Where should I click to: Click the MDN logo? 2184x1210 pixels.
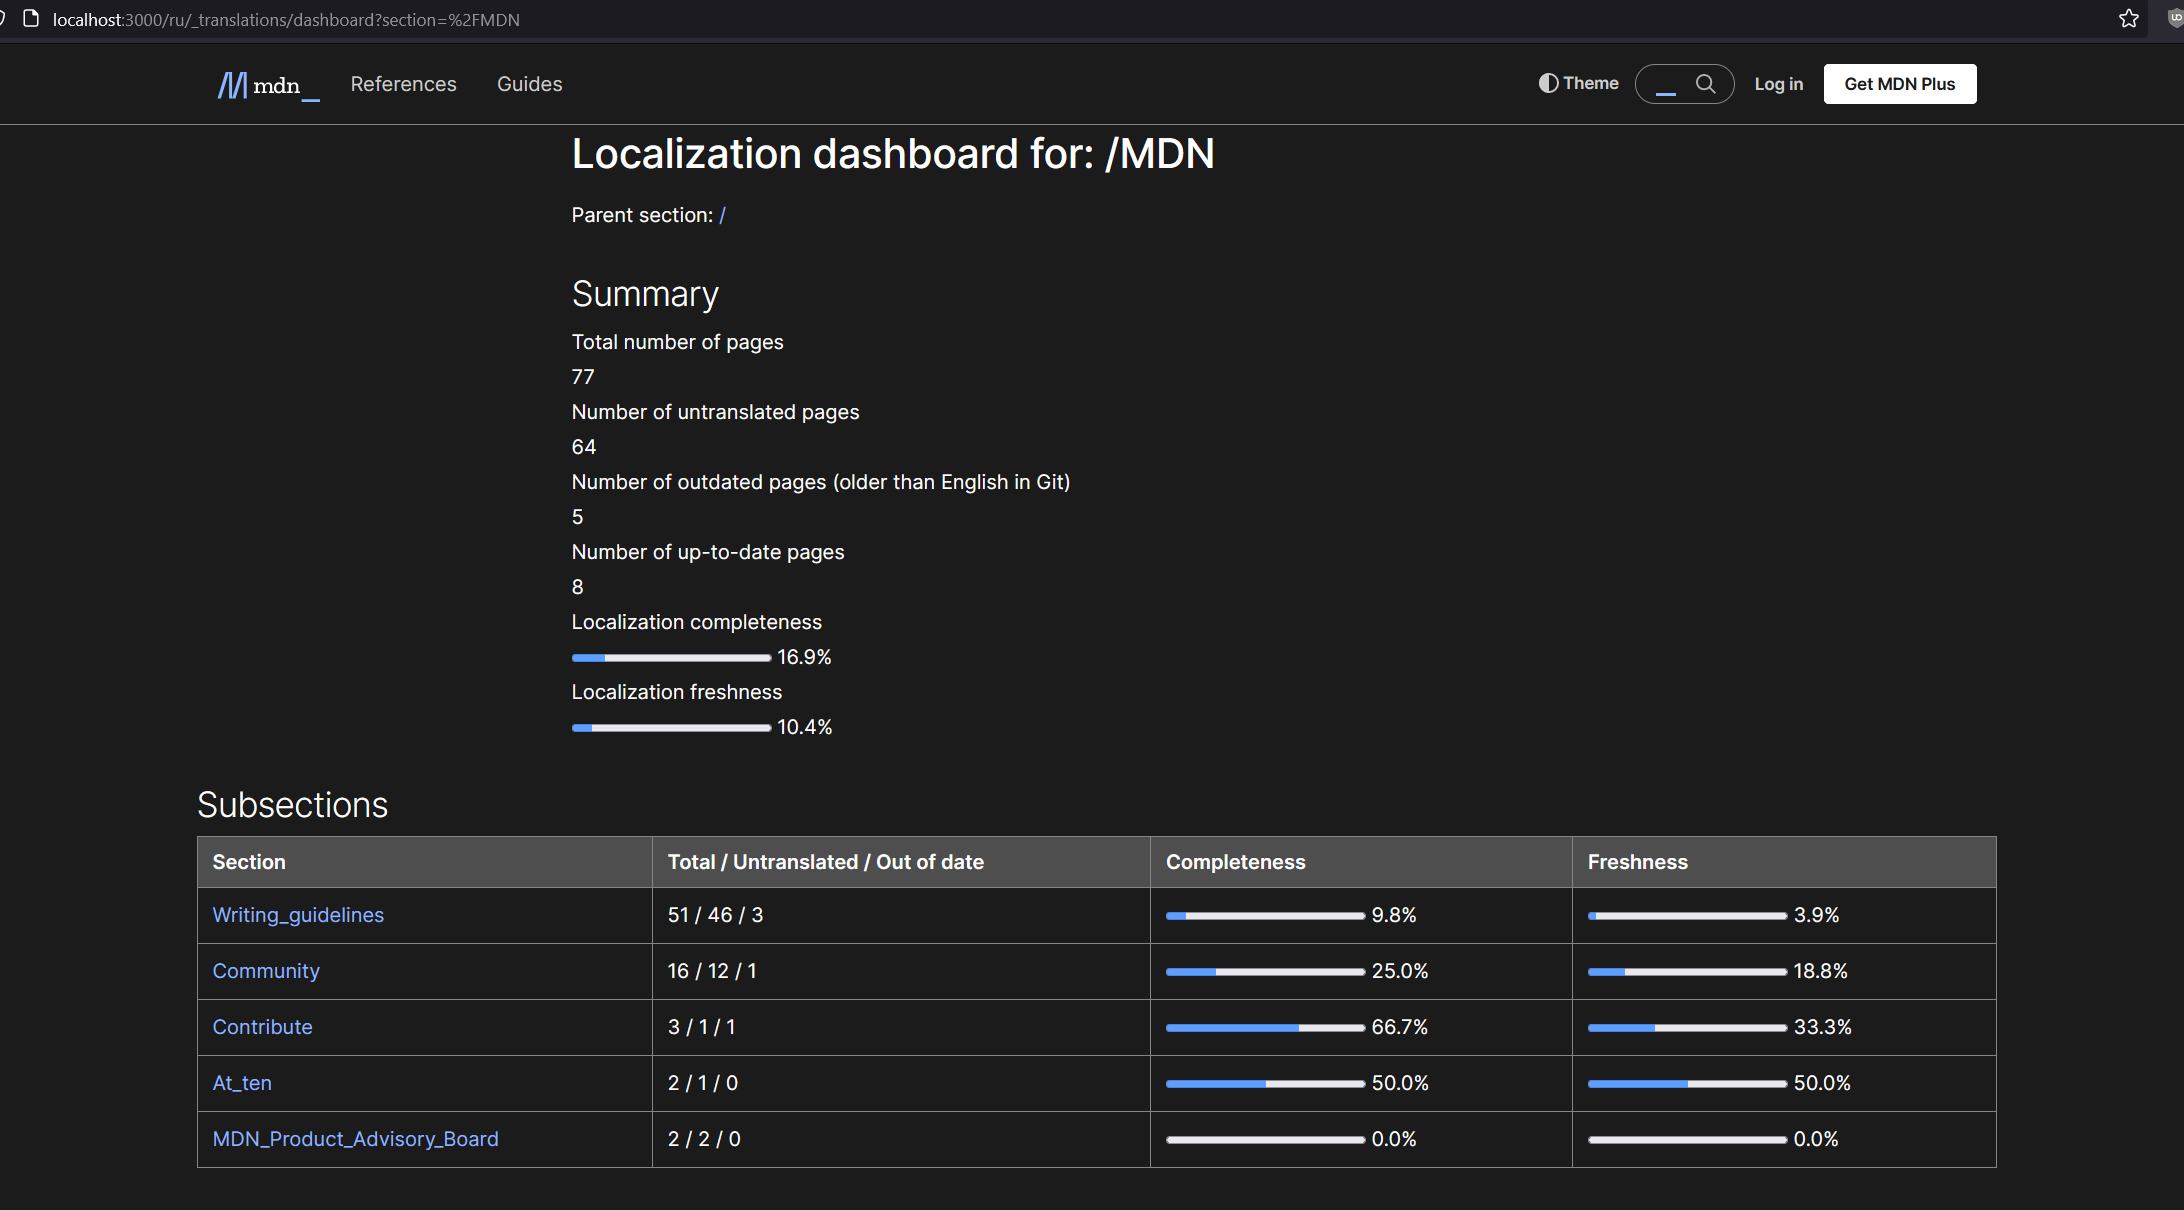click(x=268, y=85)
